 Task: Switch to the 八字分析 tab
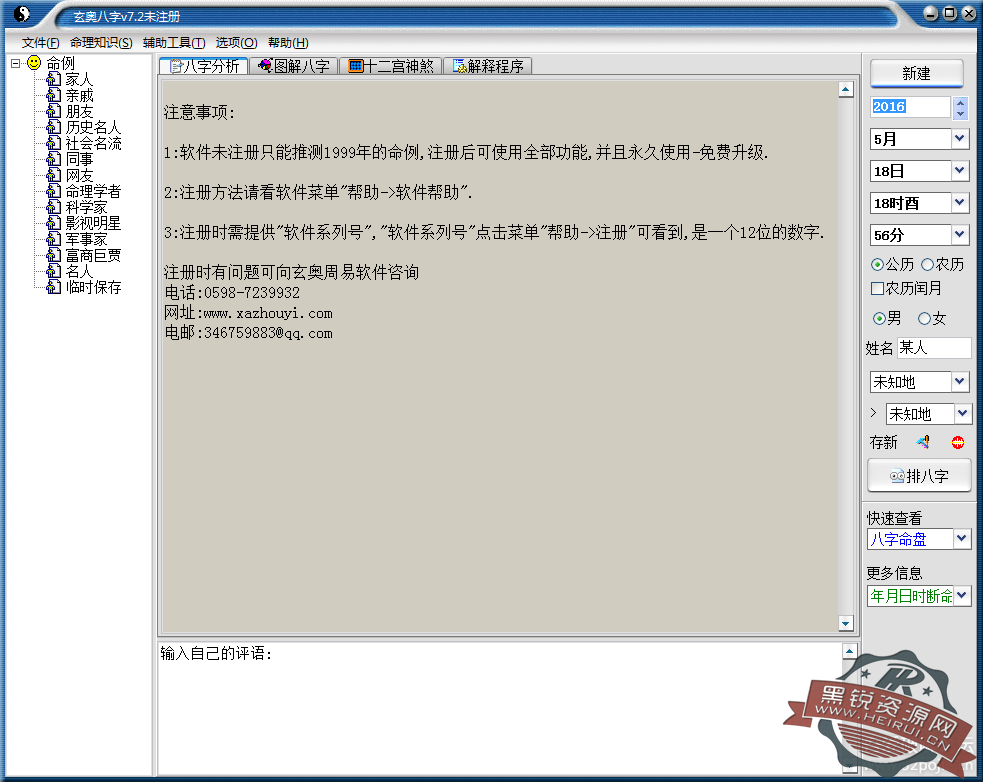(204, 66)
